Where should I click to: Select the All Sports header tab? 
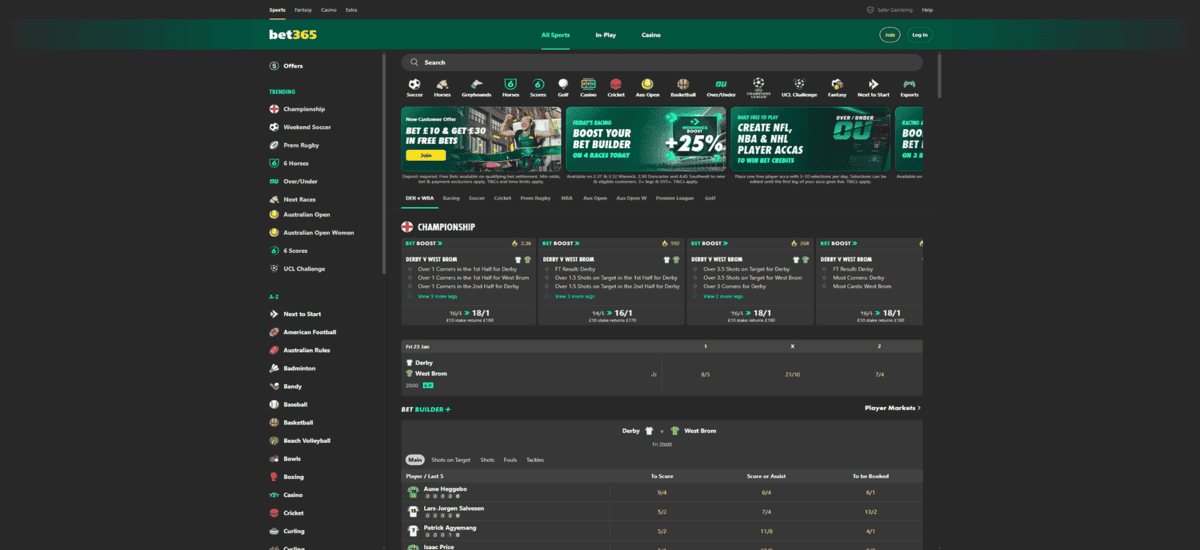(x=555, y=35)
